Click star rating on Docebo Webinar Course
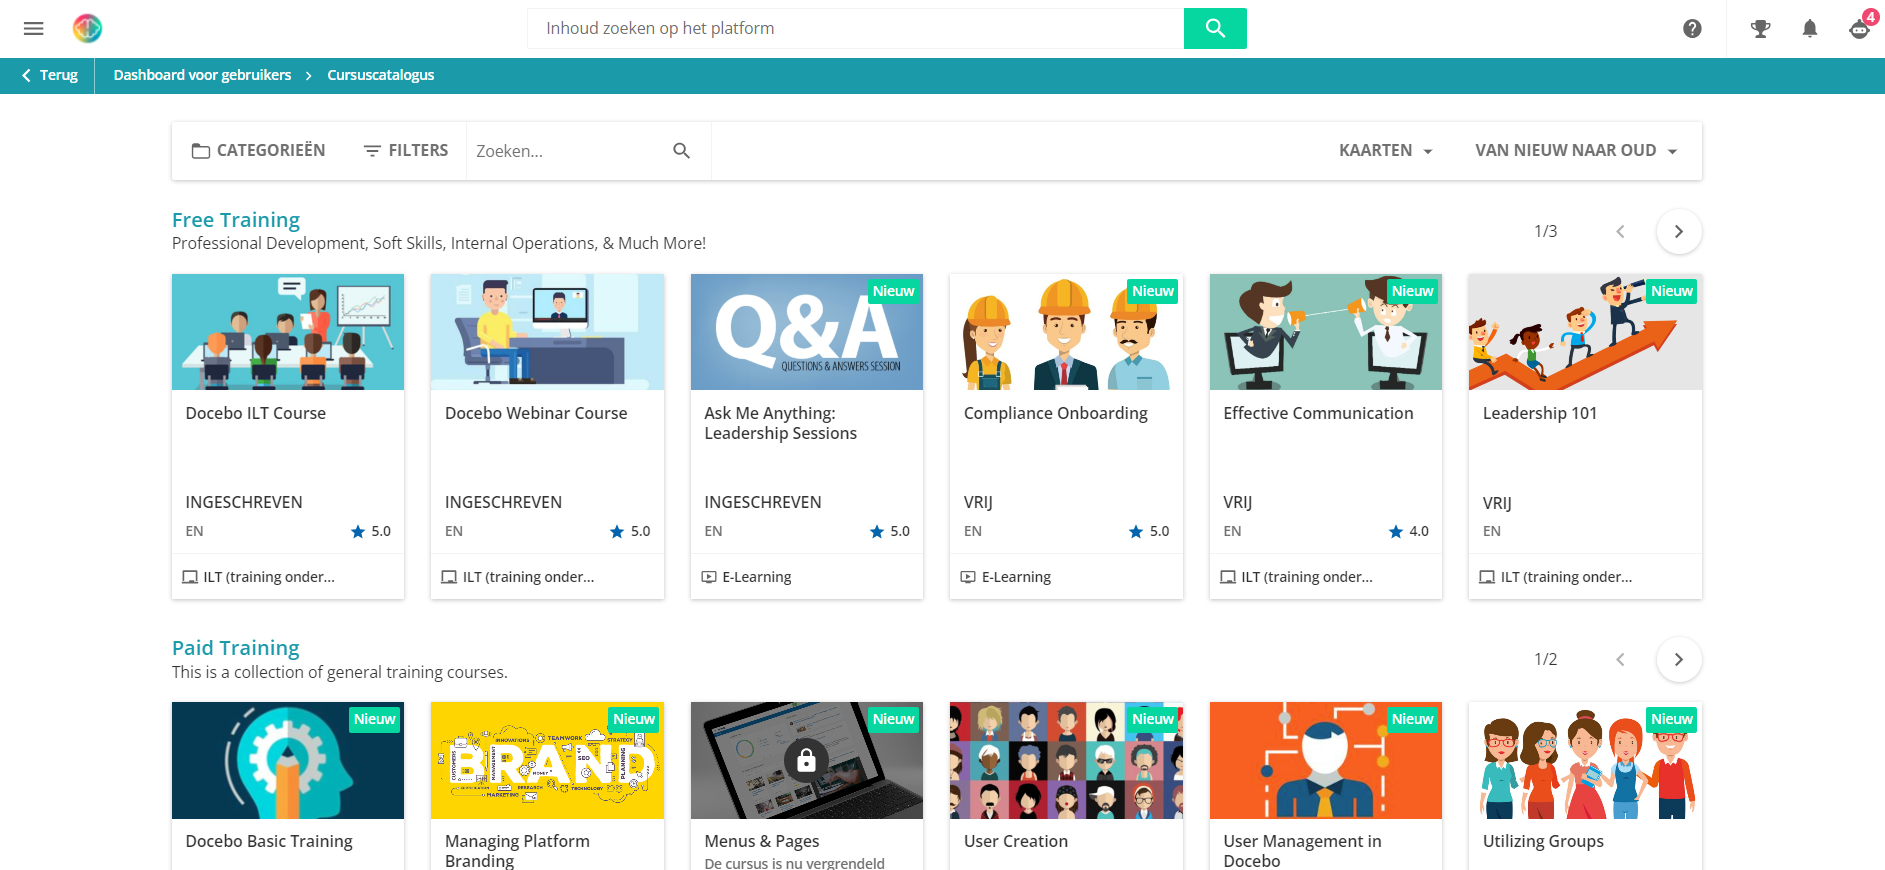This screenshot has width=1885, height=870. coord(617,531)
